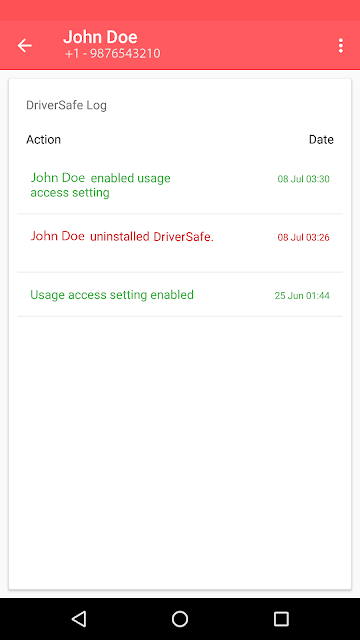Tap the red John Doe name text
The height and width of the screenshot is (640, 360).
[x=58, y=236]
